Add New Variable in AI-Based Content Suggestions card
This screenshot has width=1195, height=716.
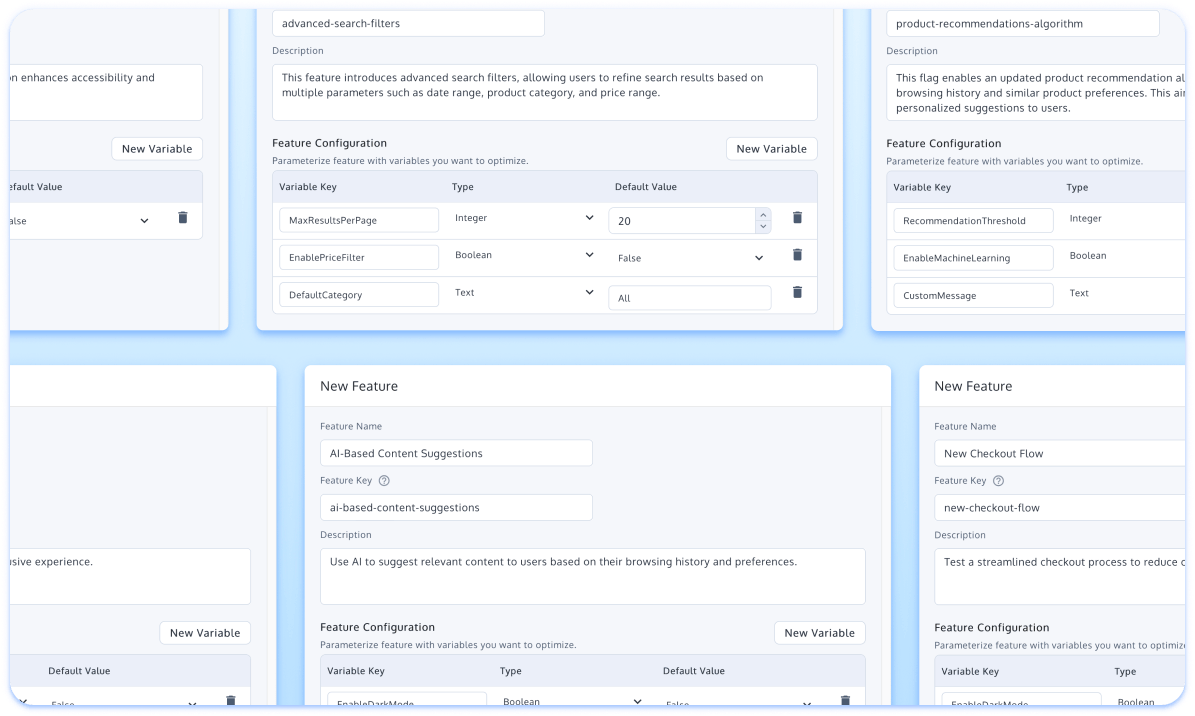(819, 633)
